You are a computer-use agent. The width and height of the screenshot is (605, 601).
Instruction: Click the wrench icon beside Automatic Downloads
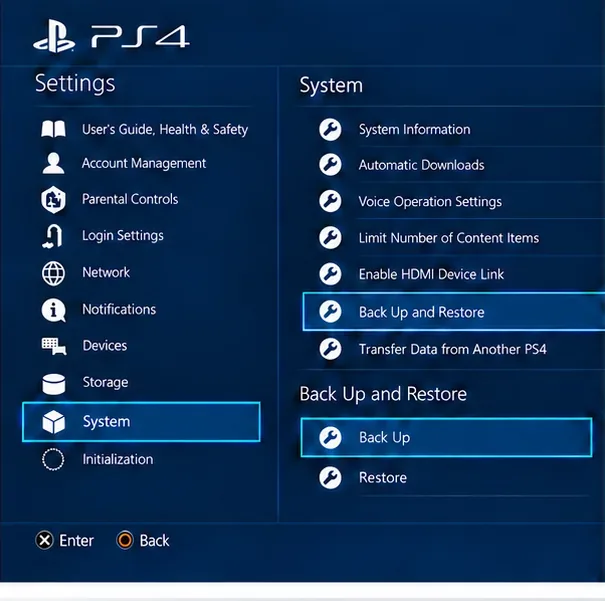coord(330,165)
